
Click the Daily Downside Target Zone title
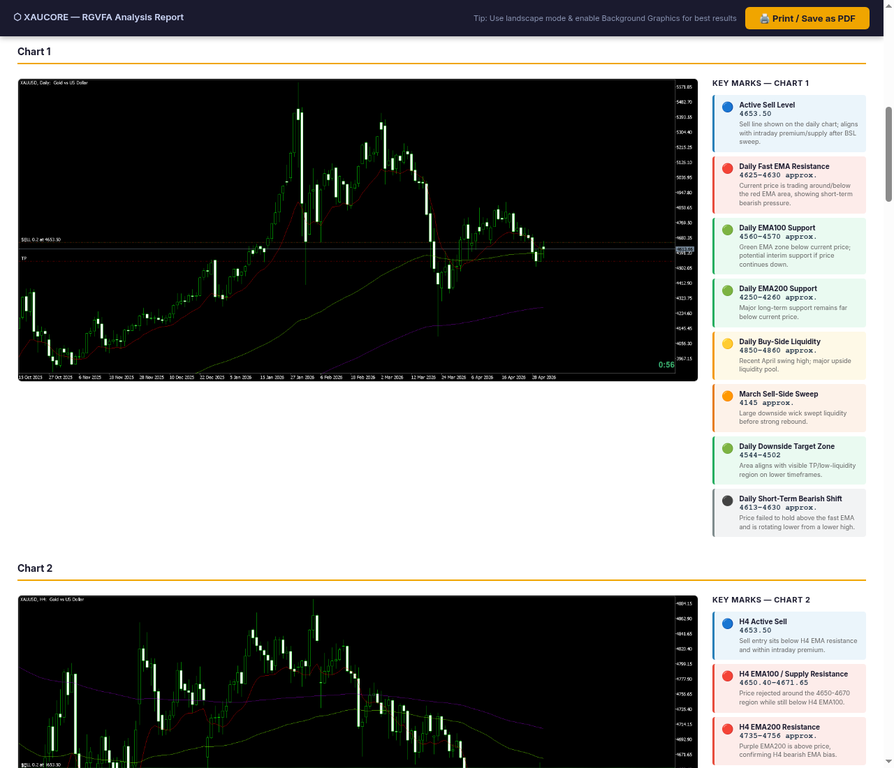pyautogui.click(x=787, y=446)
